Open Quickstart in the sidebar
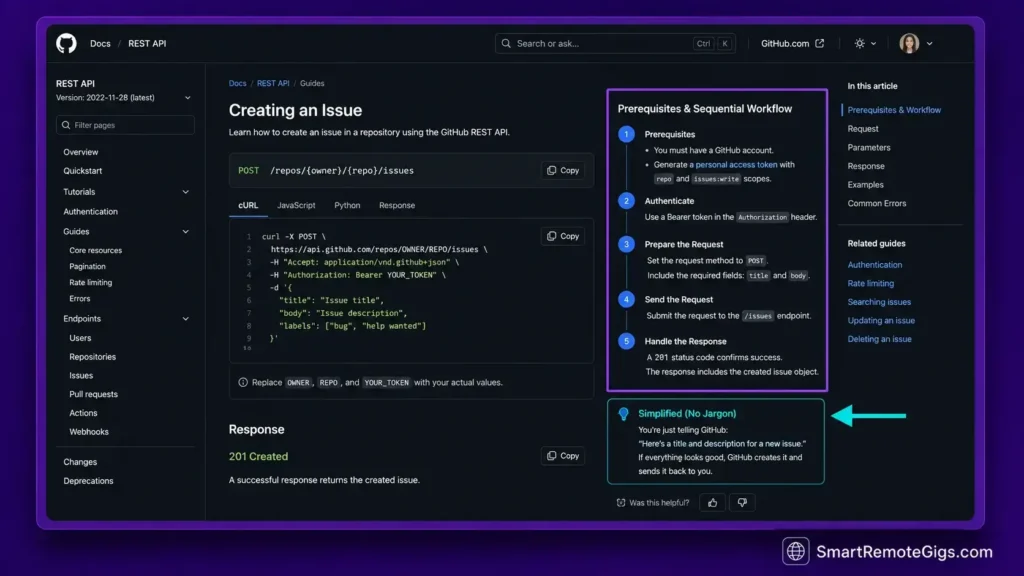This screenshot has width=1024, height=576. [82, 170]
